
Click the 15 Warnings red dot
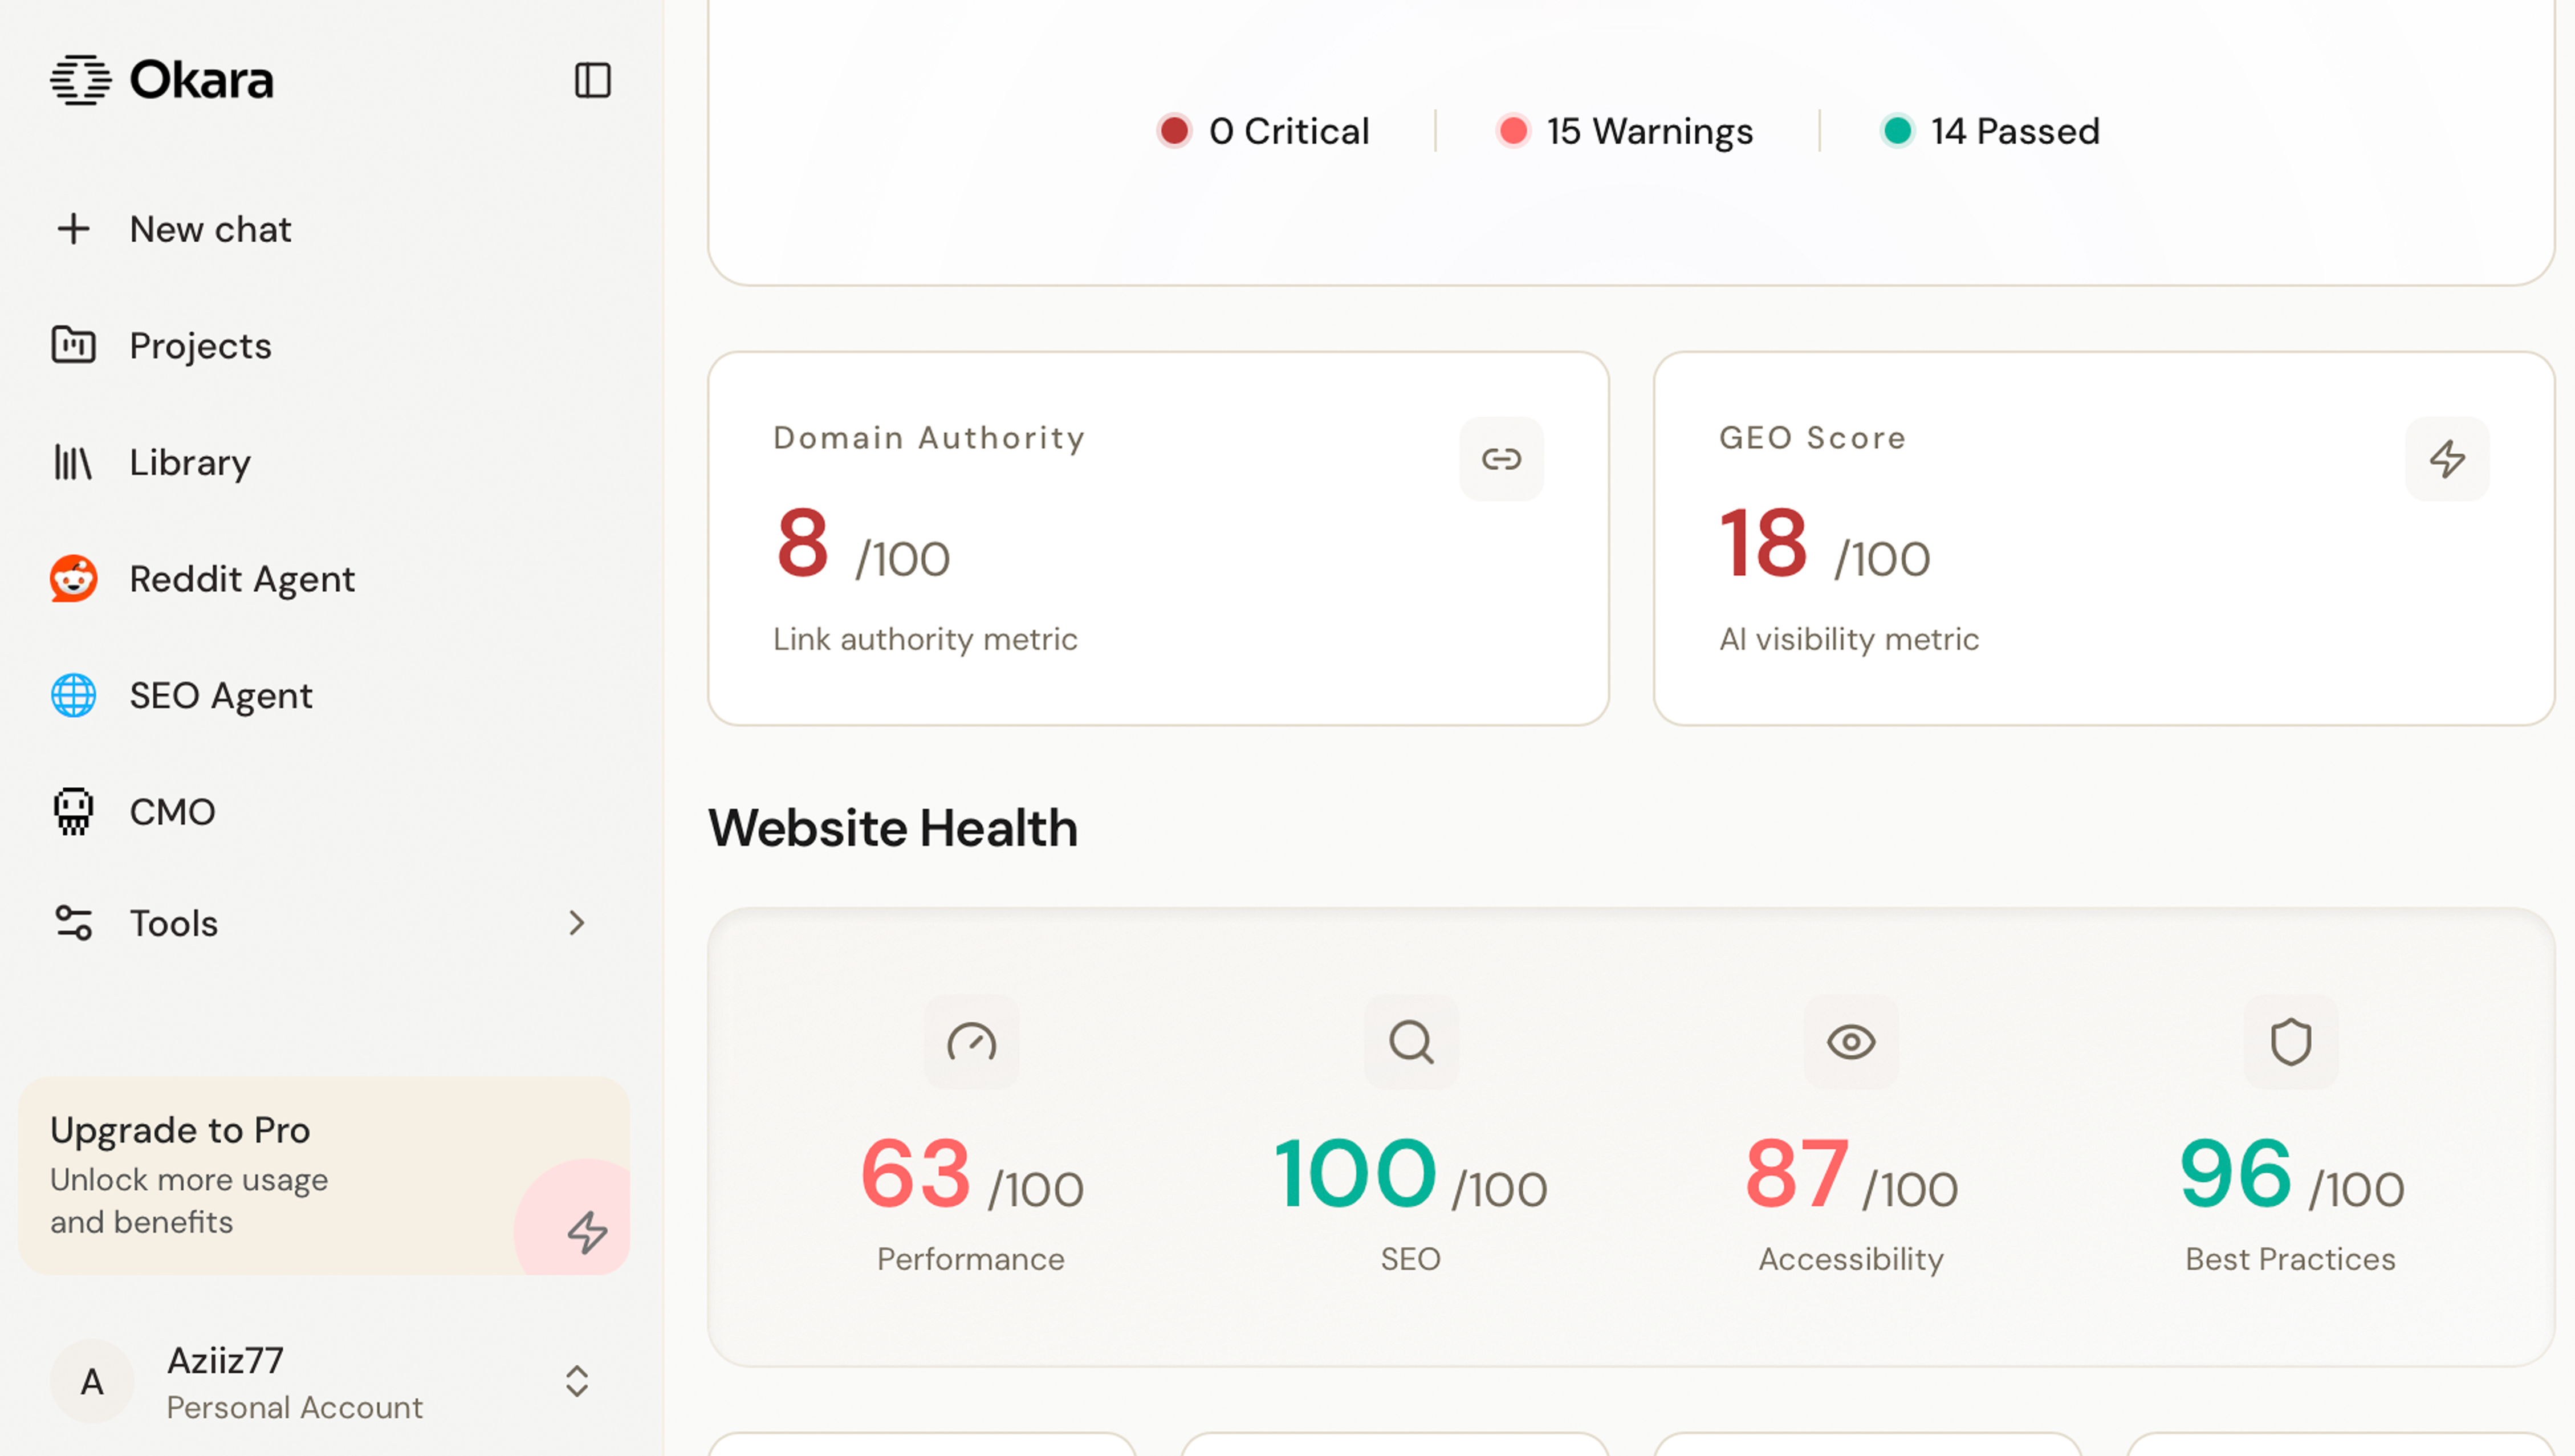coord(1513,131)
